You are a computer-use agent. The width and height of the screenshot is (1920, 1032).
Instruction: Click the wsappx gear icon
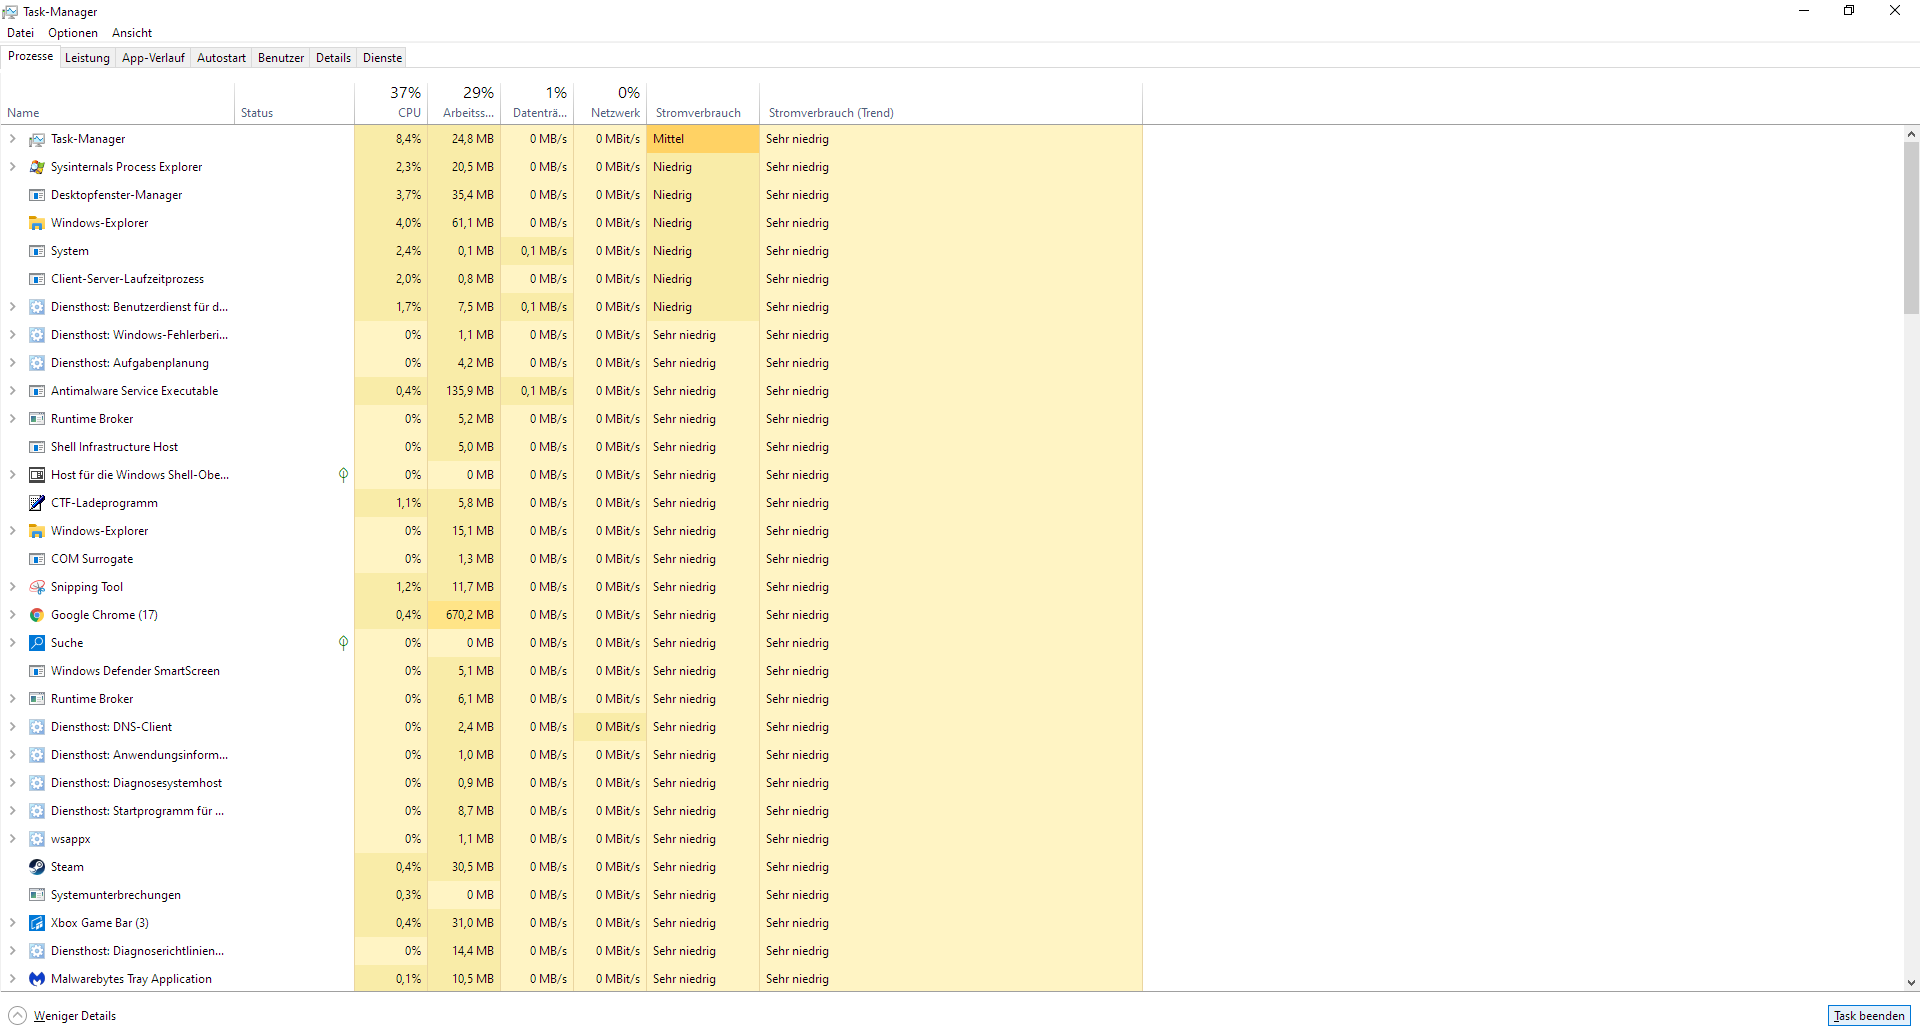[x=37, y=839]
